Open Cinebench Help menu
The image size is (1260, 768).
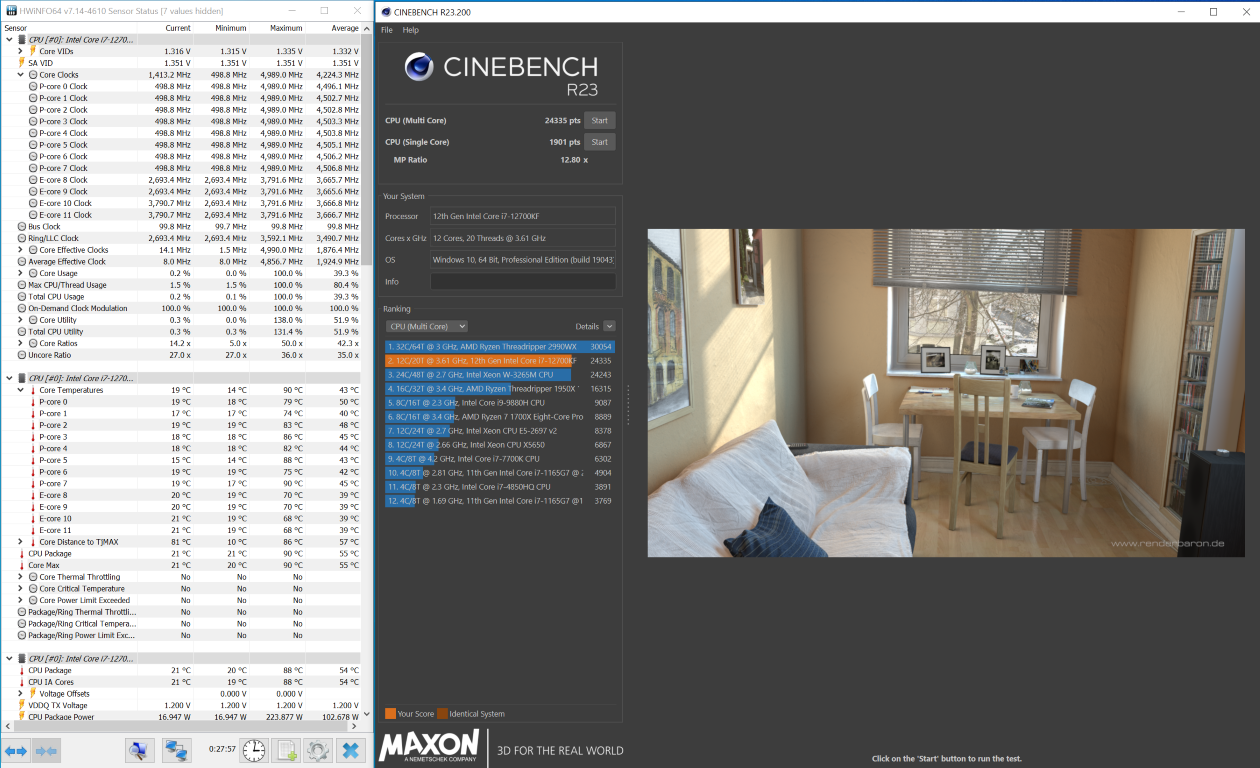point(411,31)
